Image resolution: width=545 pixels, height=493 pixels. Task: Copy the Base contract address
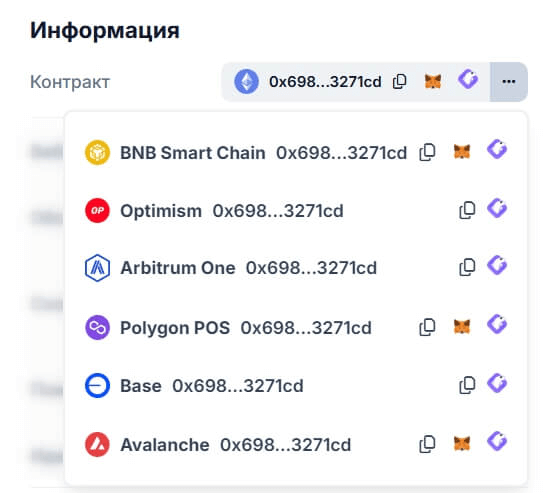coord(467,385)
